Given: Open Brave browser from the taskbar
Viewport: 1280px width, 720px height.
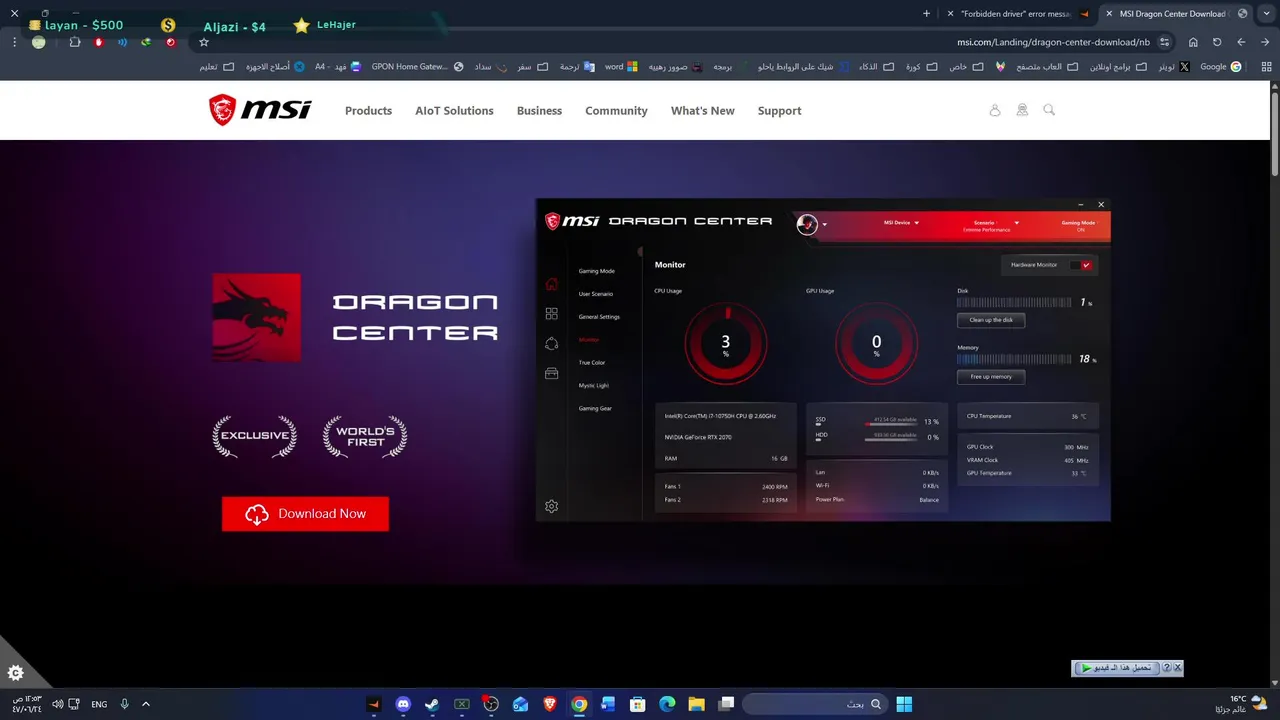Looking at the screenshot, I should tap(549, 704).
